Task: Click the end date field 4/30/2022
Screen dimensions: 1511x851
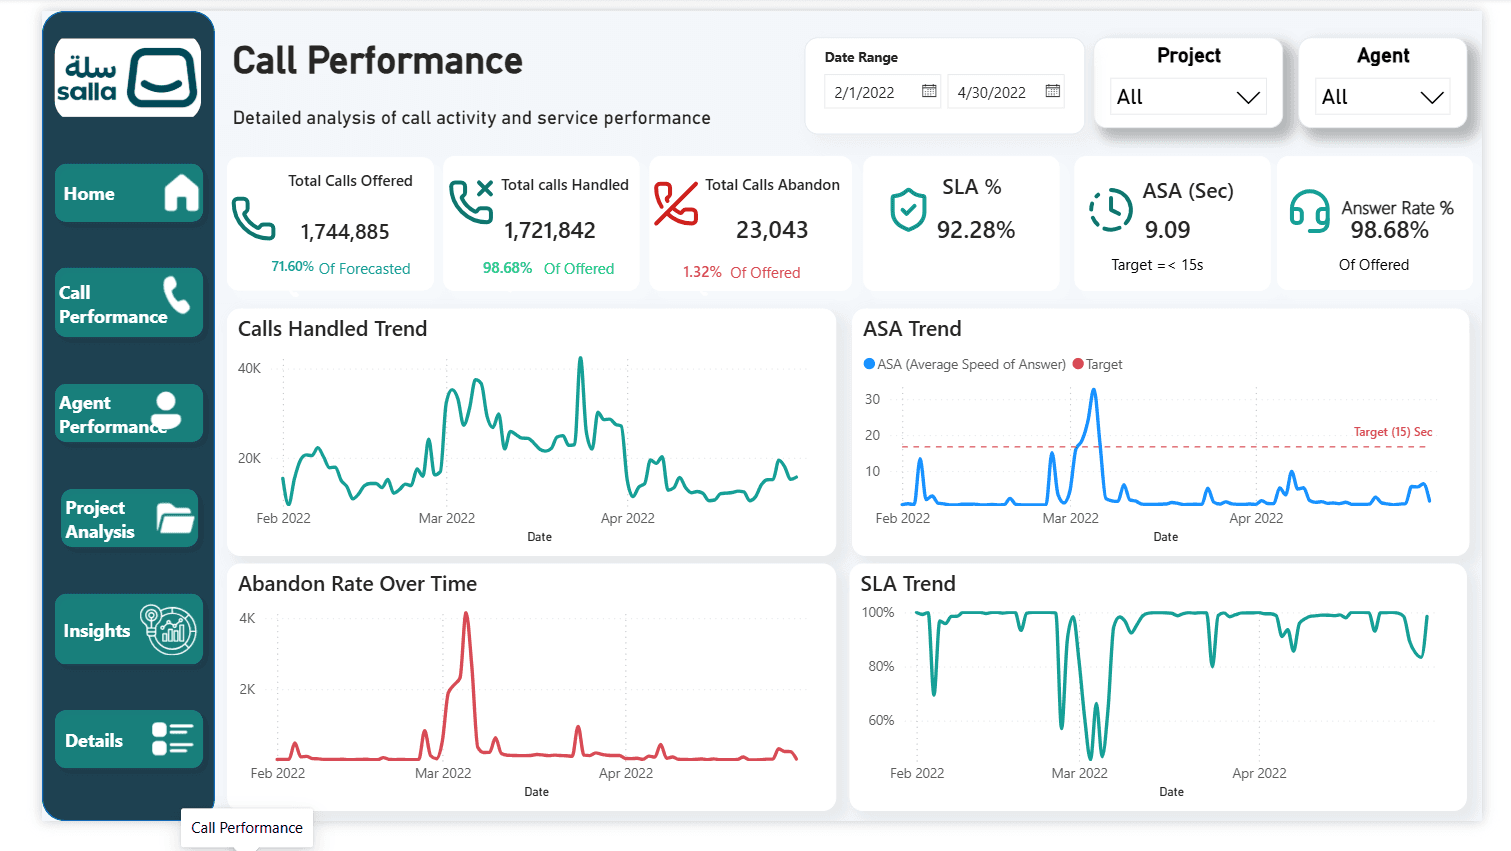Action: click(x=1006, y=92)
